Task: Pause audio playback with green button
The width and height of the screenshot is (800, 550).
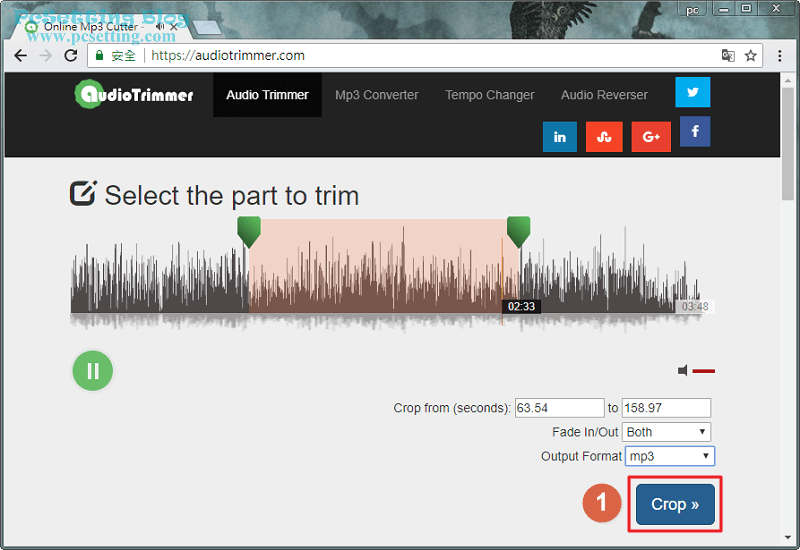Action: click(x=93, y=371)
